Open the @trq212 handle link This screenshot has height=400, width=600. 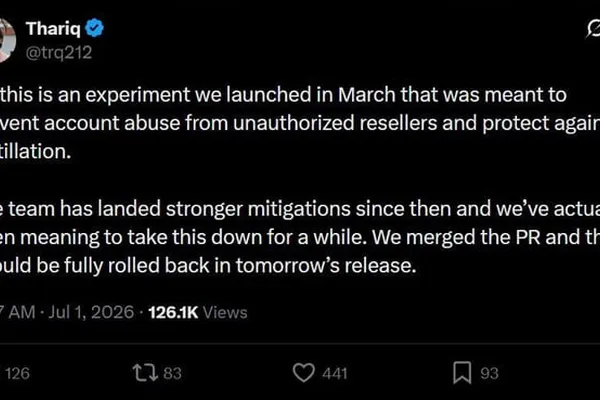click(x=59, y=52)
